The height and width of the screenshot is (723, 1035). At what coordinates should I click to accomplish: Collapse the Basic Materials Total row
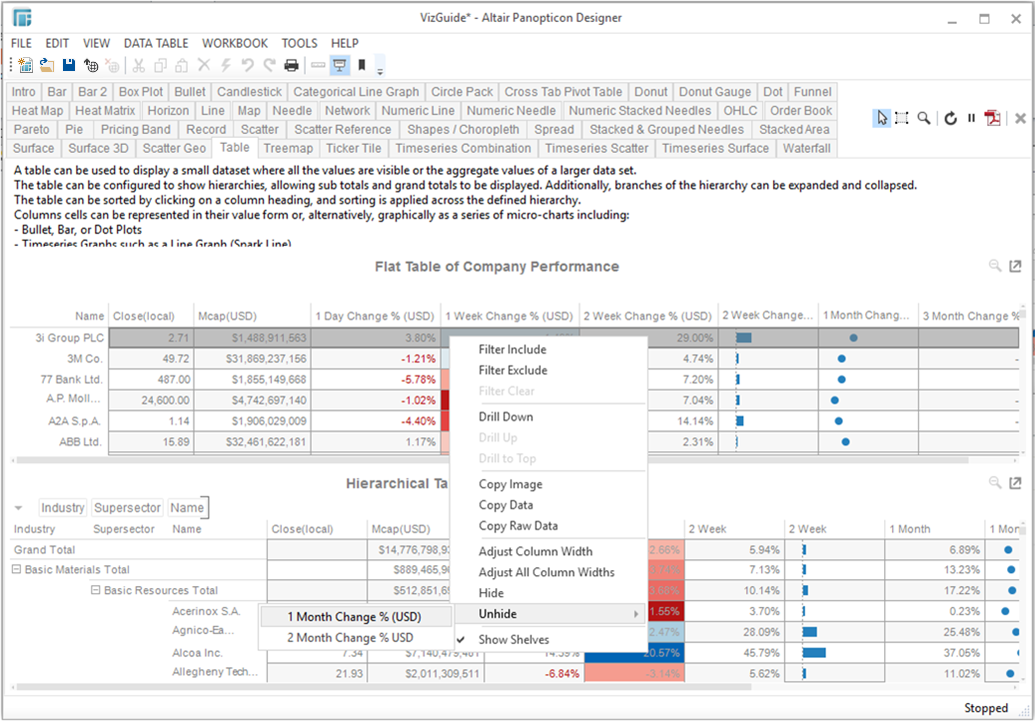click(x=17, y=570)
